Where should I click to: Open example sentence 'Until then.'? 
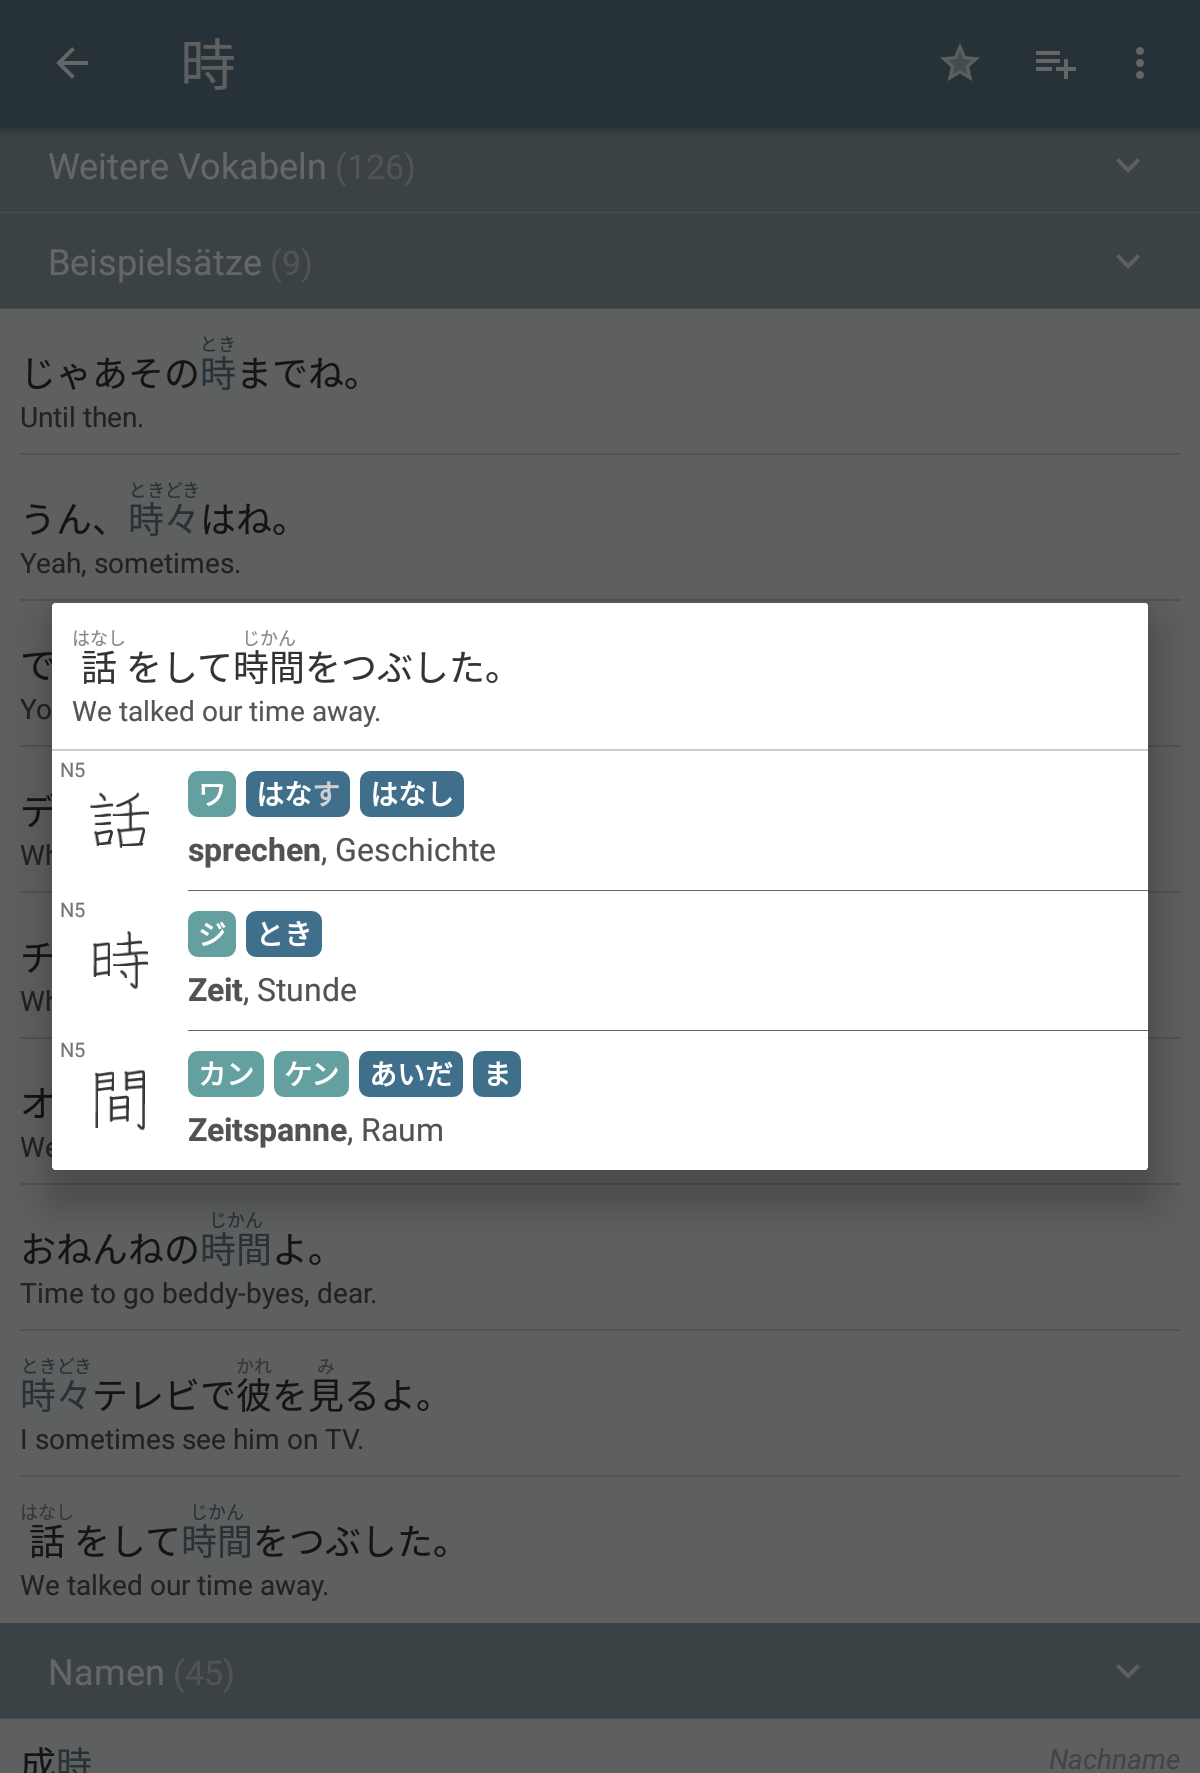(x=600, y=382)
